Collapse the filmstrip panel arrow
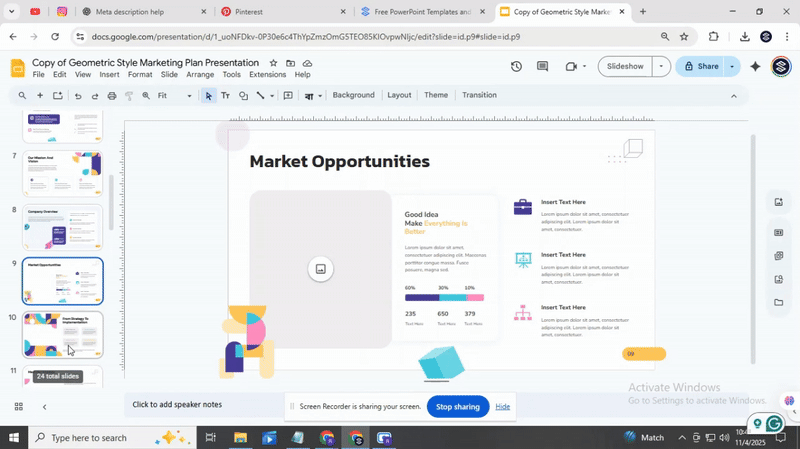 tap(44, 406)
